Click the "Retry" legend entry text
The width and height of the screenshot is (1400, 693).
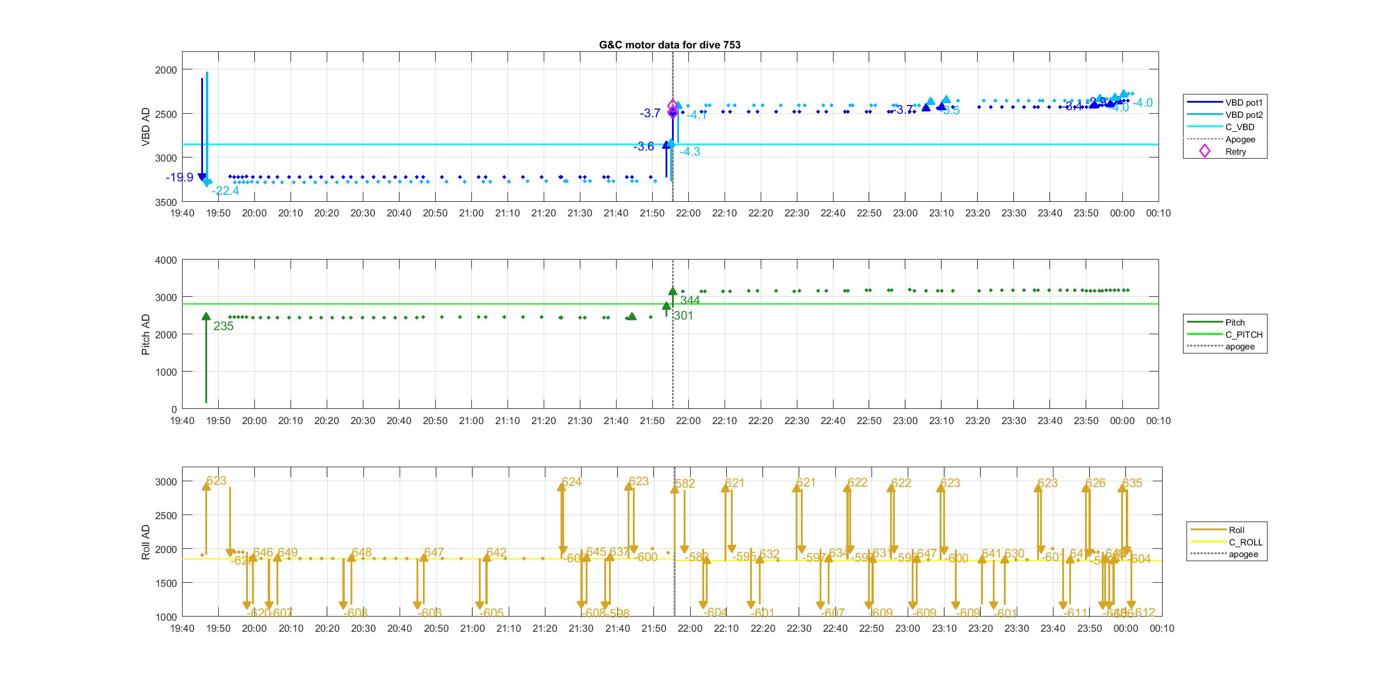point(1236,152)
